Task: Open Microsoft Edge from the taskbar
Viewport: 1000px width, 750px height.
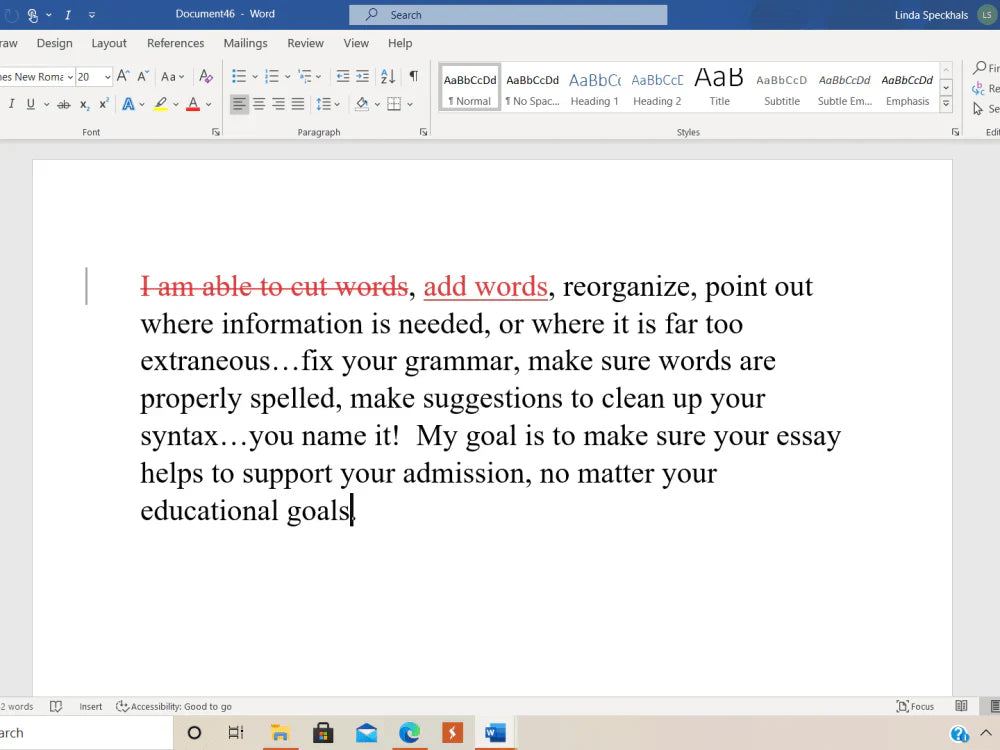Action: pyautogui.click(x=409, y=733)
